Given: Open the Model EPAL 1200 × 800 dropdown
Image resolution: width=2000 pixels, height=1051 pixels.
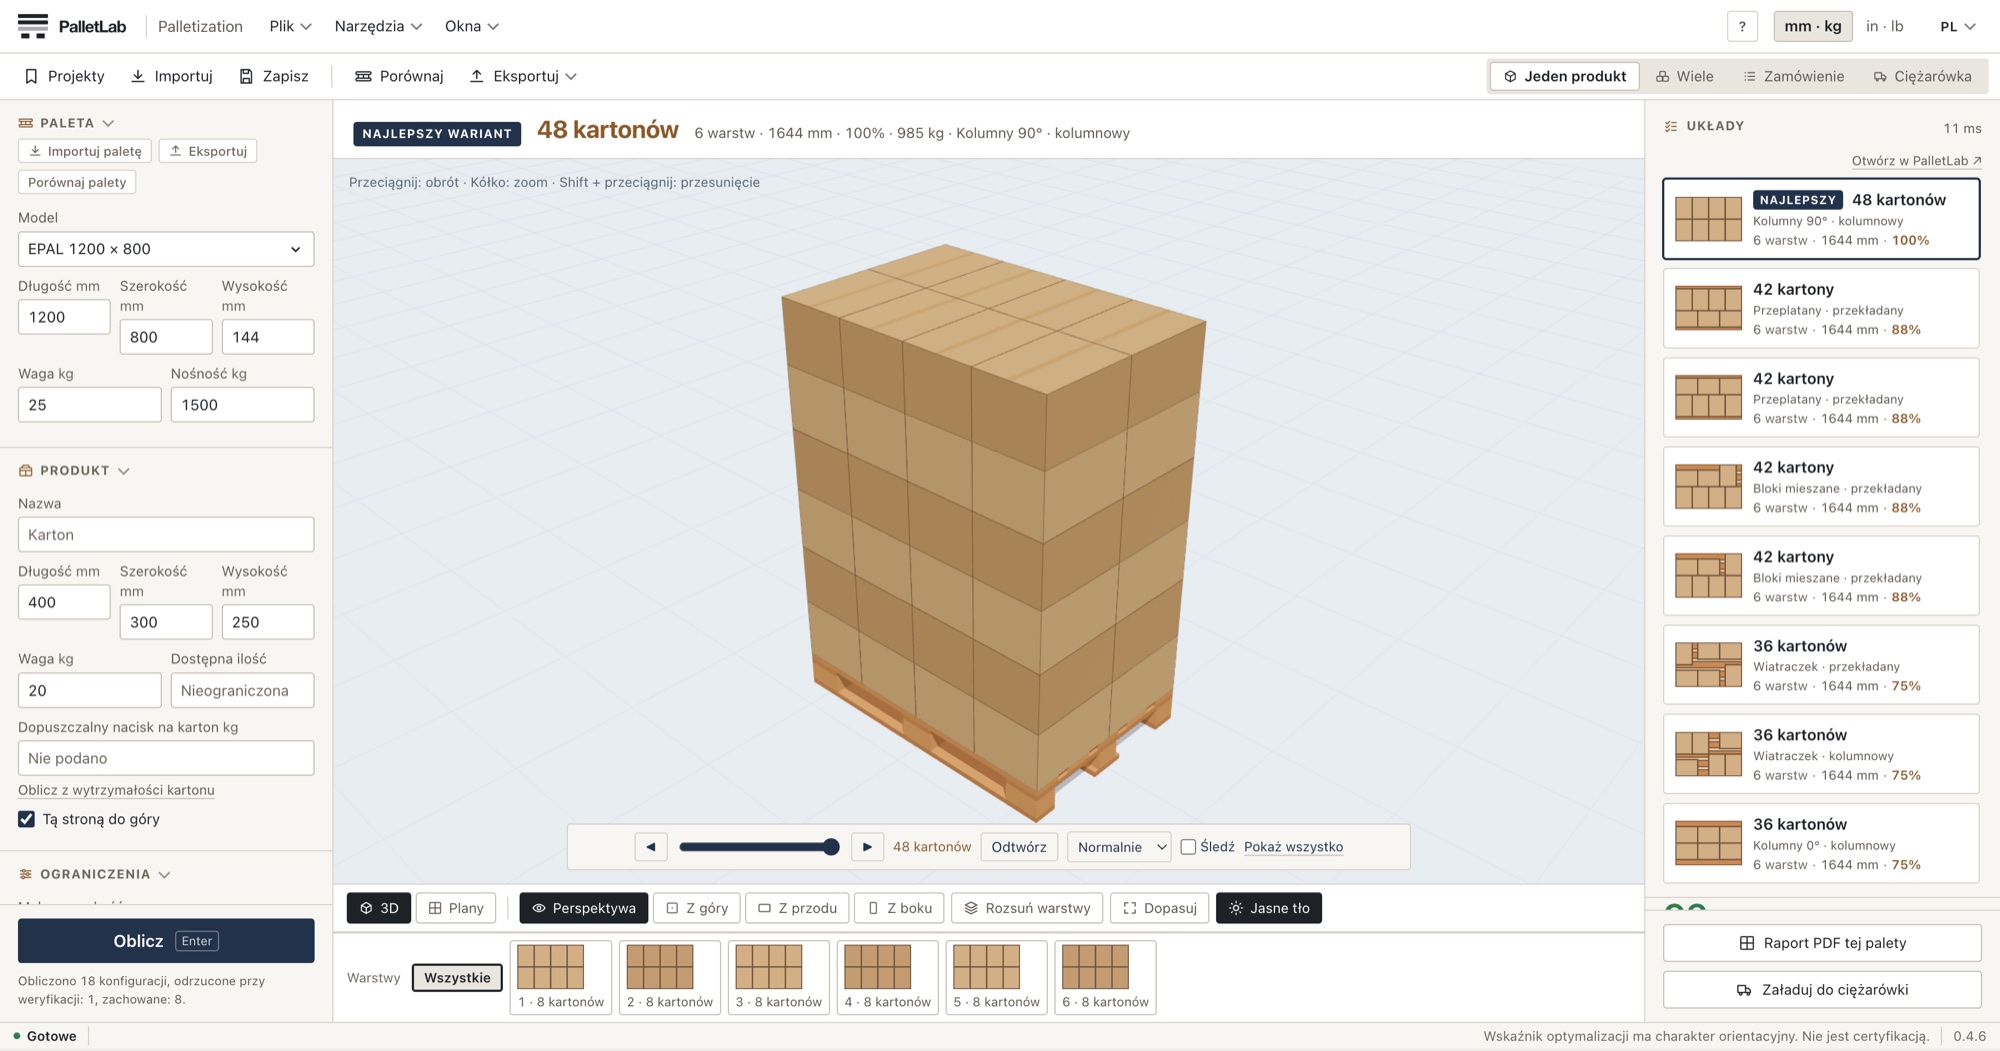Looking at the screenshot, I should (x=166, y=249).
